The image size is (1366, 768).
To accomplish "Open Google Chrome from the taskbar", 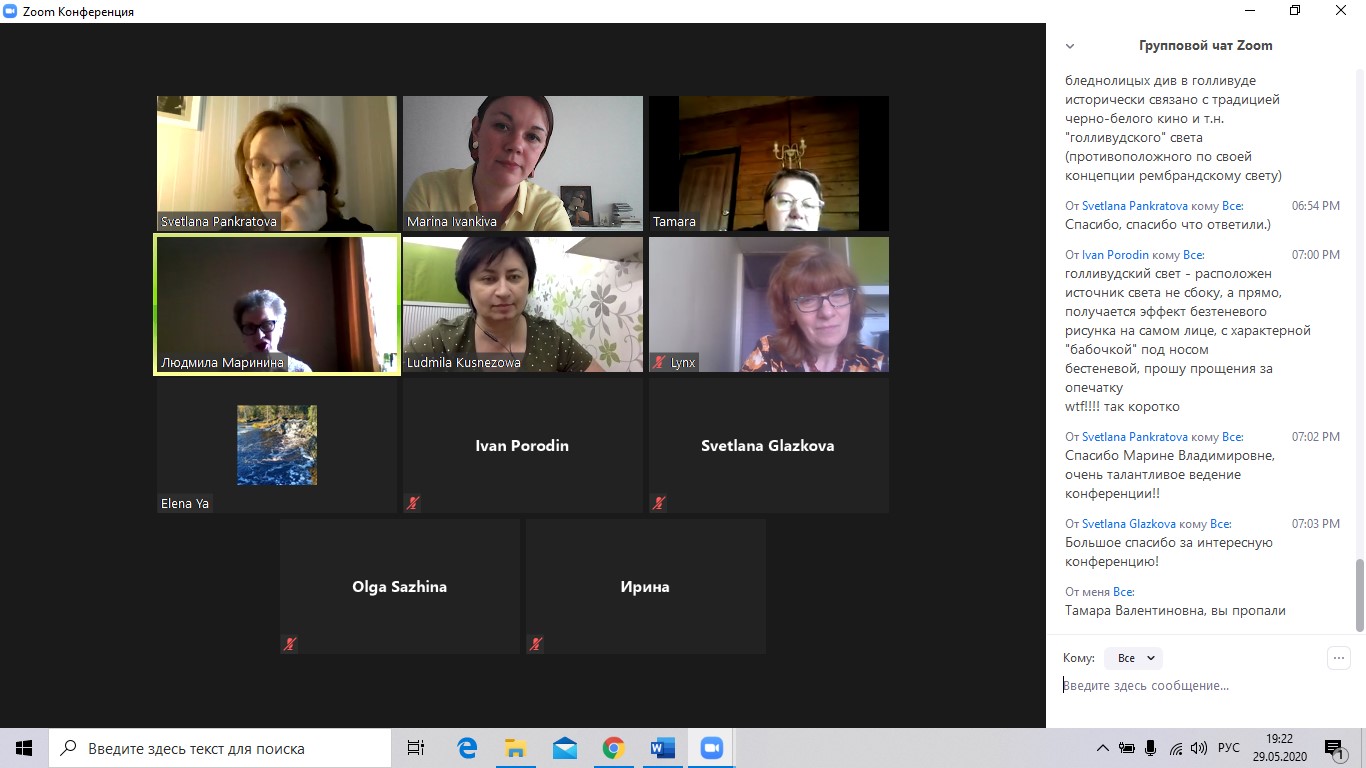I will click(614, 748).
